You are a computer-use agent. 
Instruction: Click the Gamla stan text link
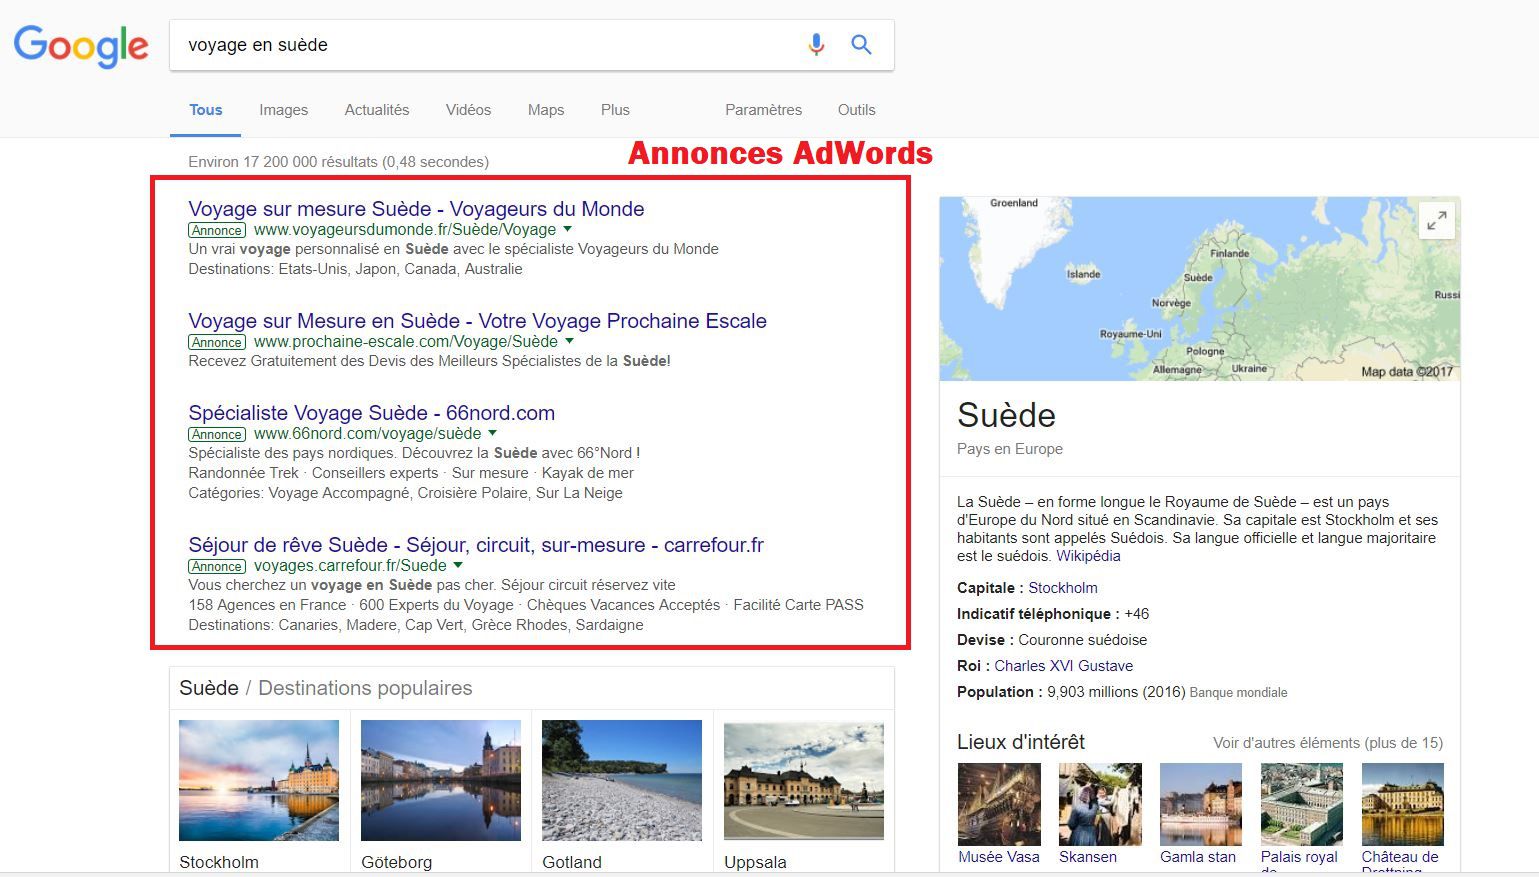tap(1198, 857)
